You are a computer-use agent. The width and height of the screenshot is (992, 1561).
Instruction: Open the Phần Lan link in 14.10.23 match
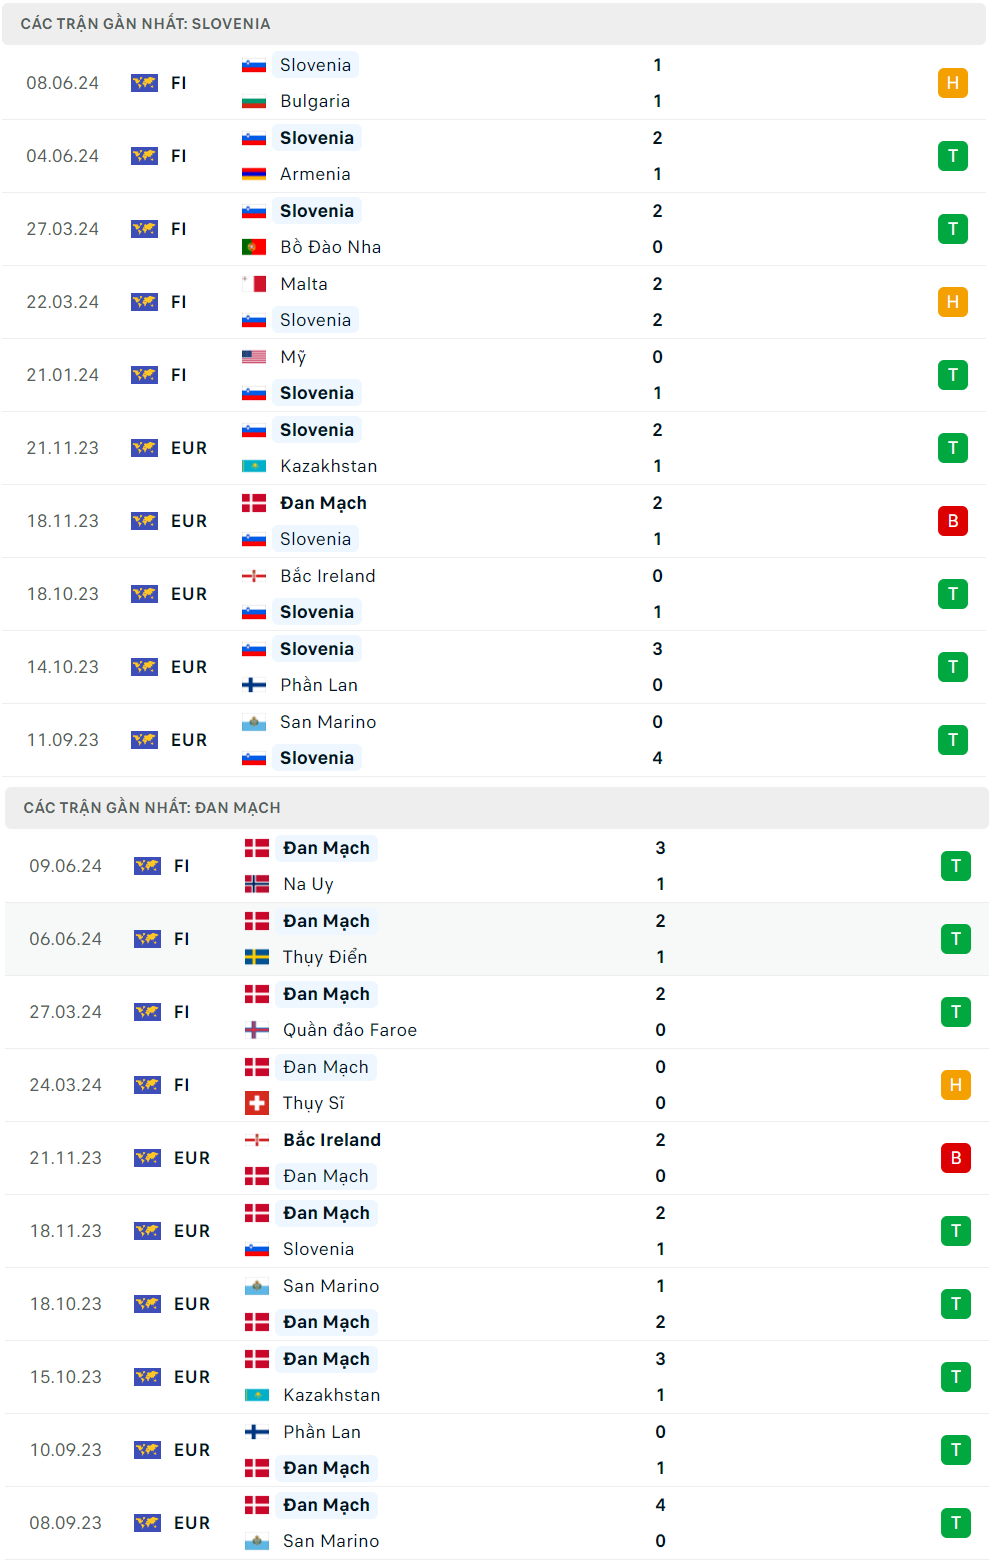pos(319,685)
